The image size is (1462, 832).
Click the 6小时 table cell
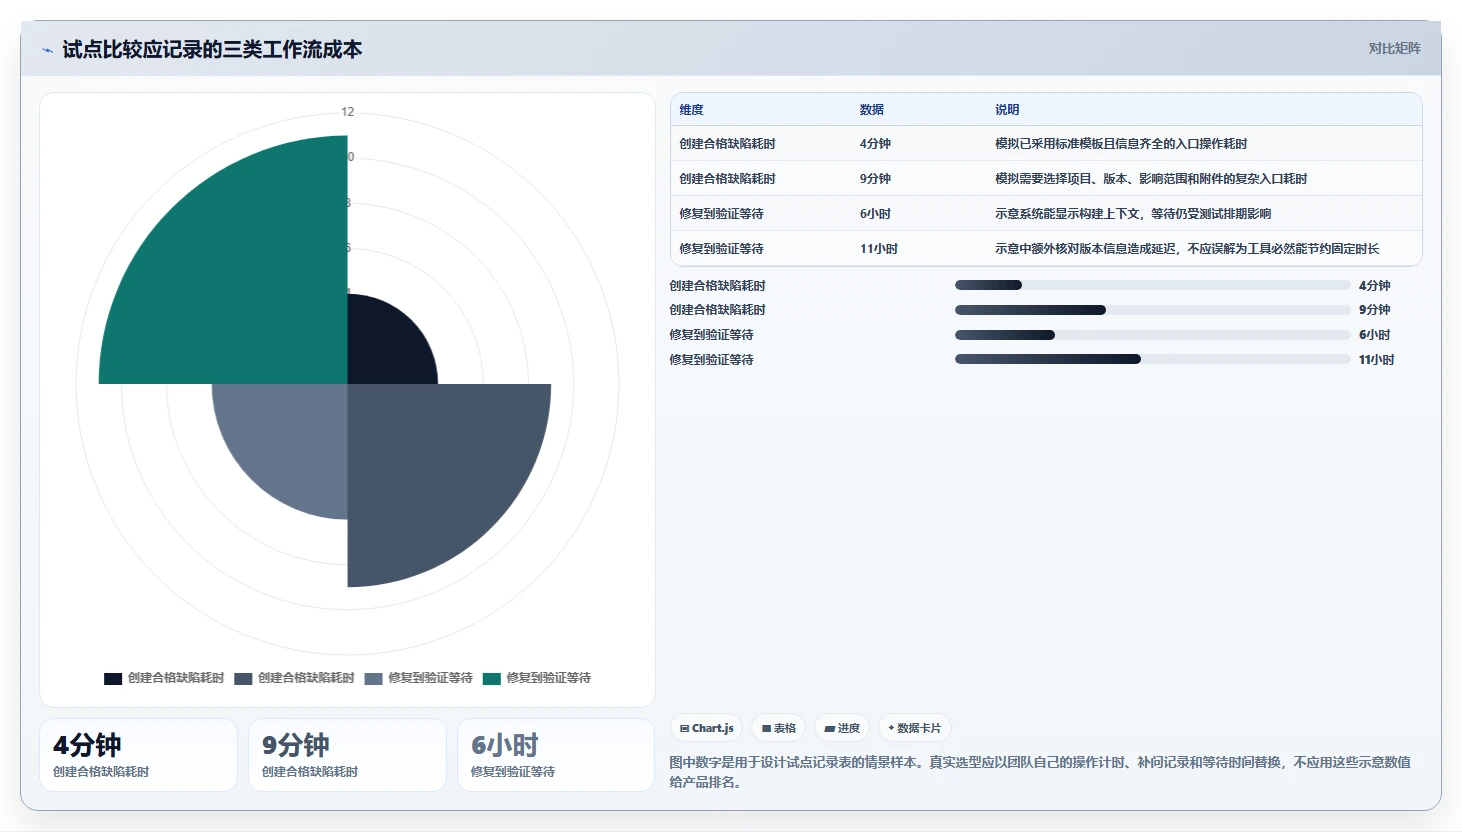[x=875, y=214]
